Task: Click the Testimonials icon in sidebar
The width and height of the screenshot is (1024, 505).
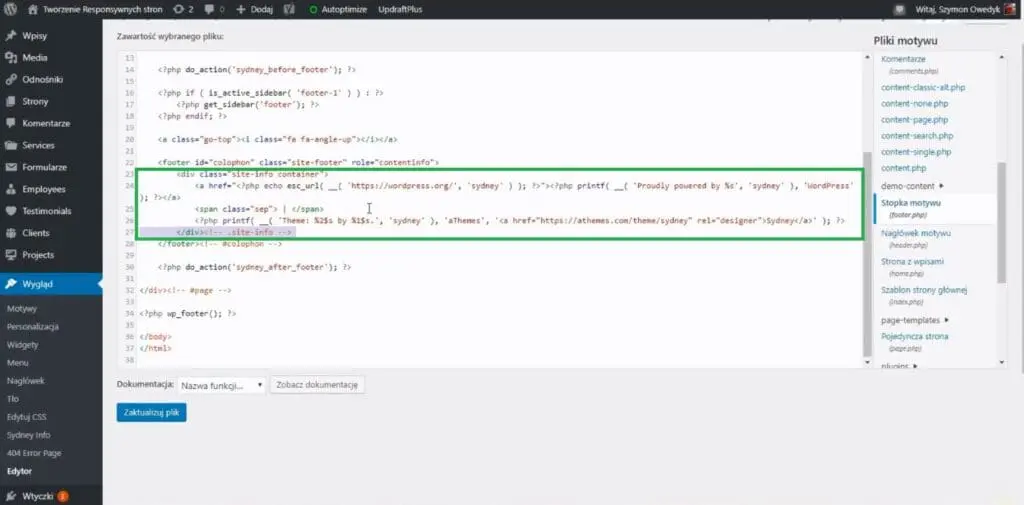Action: (10, 211)
